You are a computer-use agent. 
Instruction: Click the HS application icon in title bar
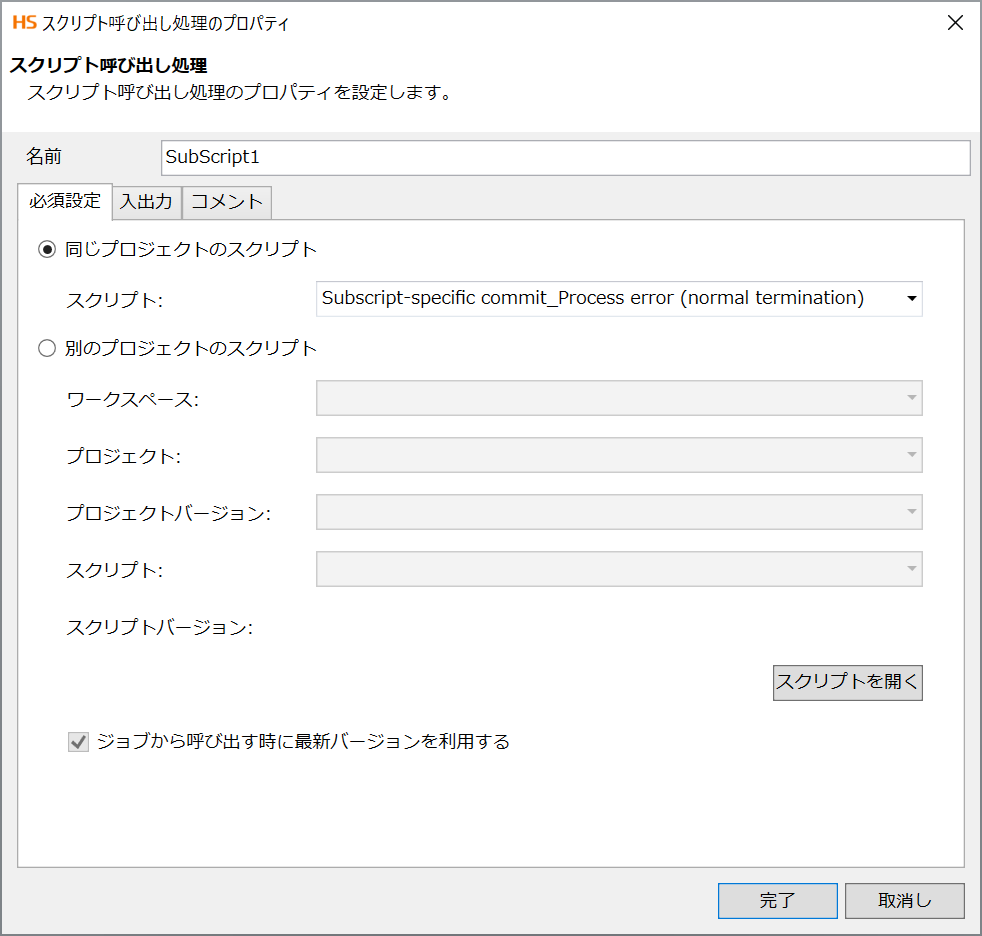click(24, 23)
